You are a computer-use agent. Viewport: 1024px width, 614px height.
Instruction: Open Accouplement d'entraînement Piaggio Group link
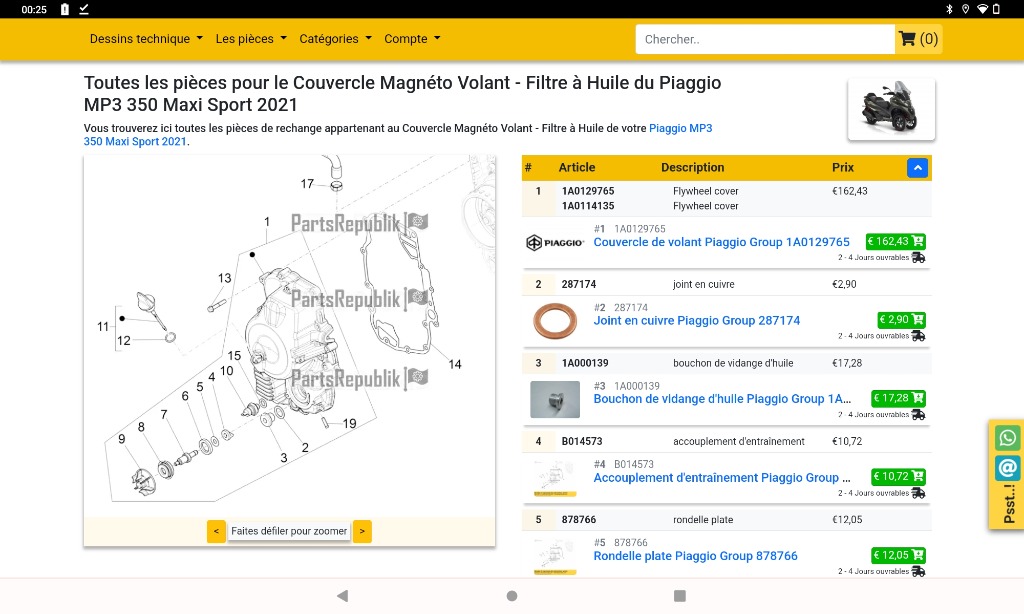point(722,477)
